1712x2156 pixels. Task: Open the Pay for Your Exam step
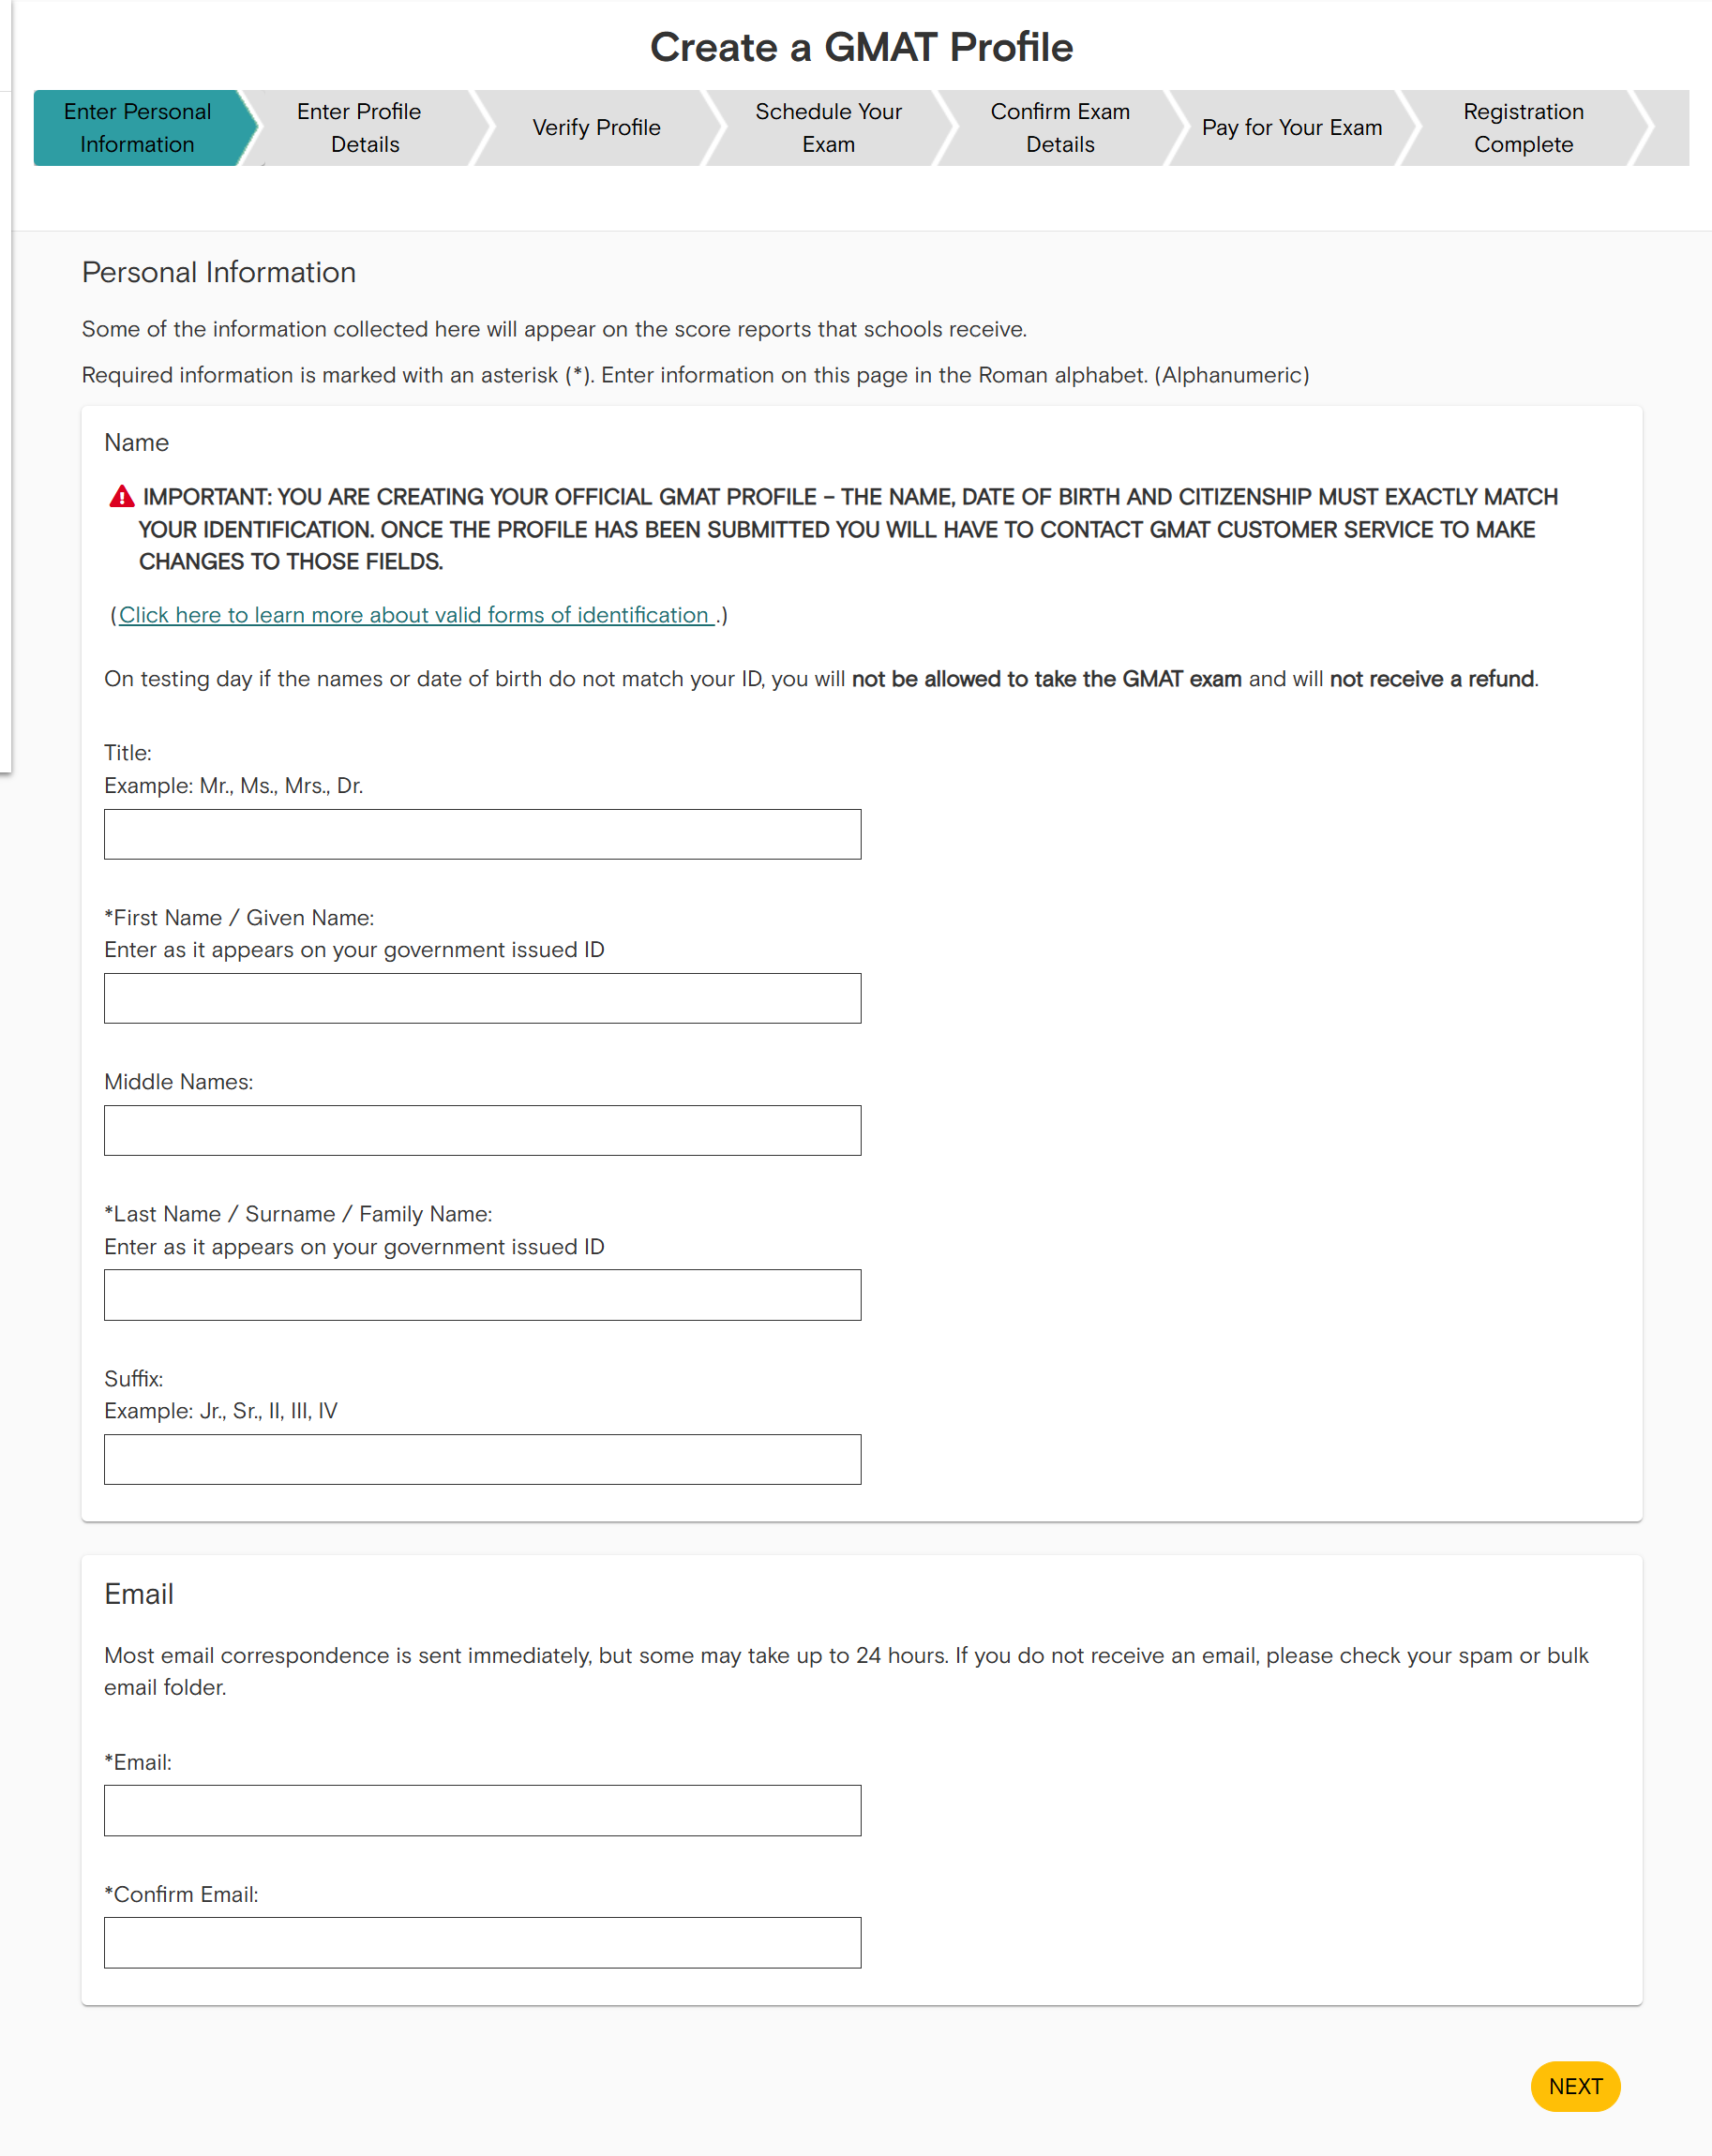tap(1292, 128)
